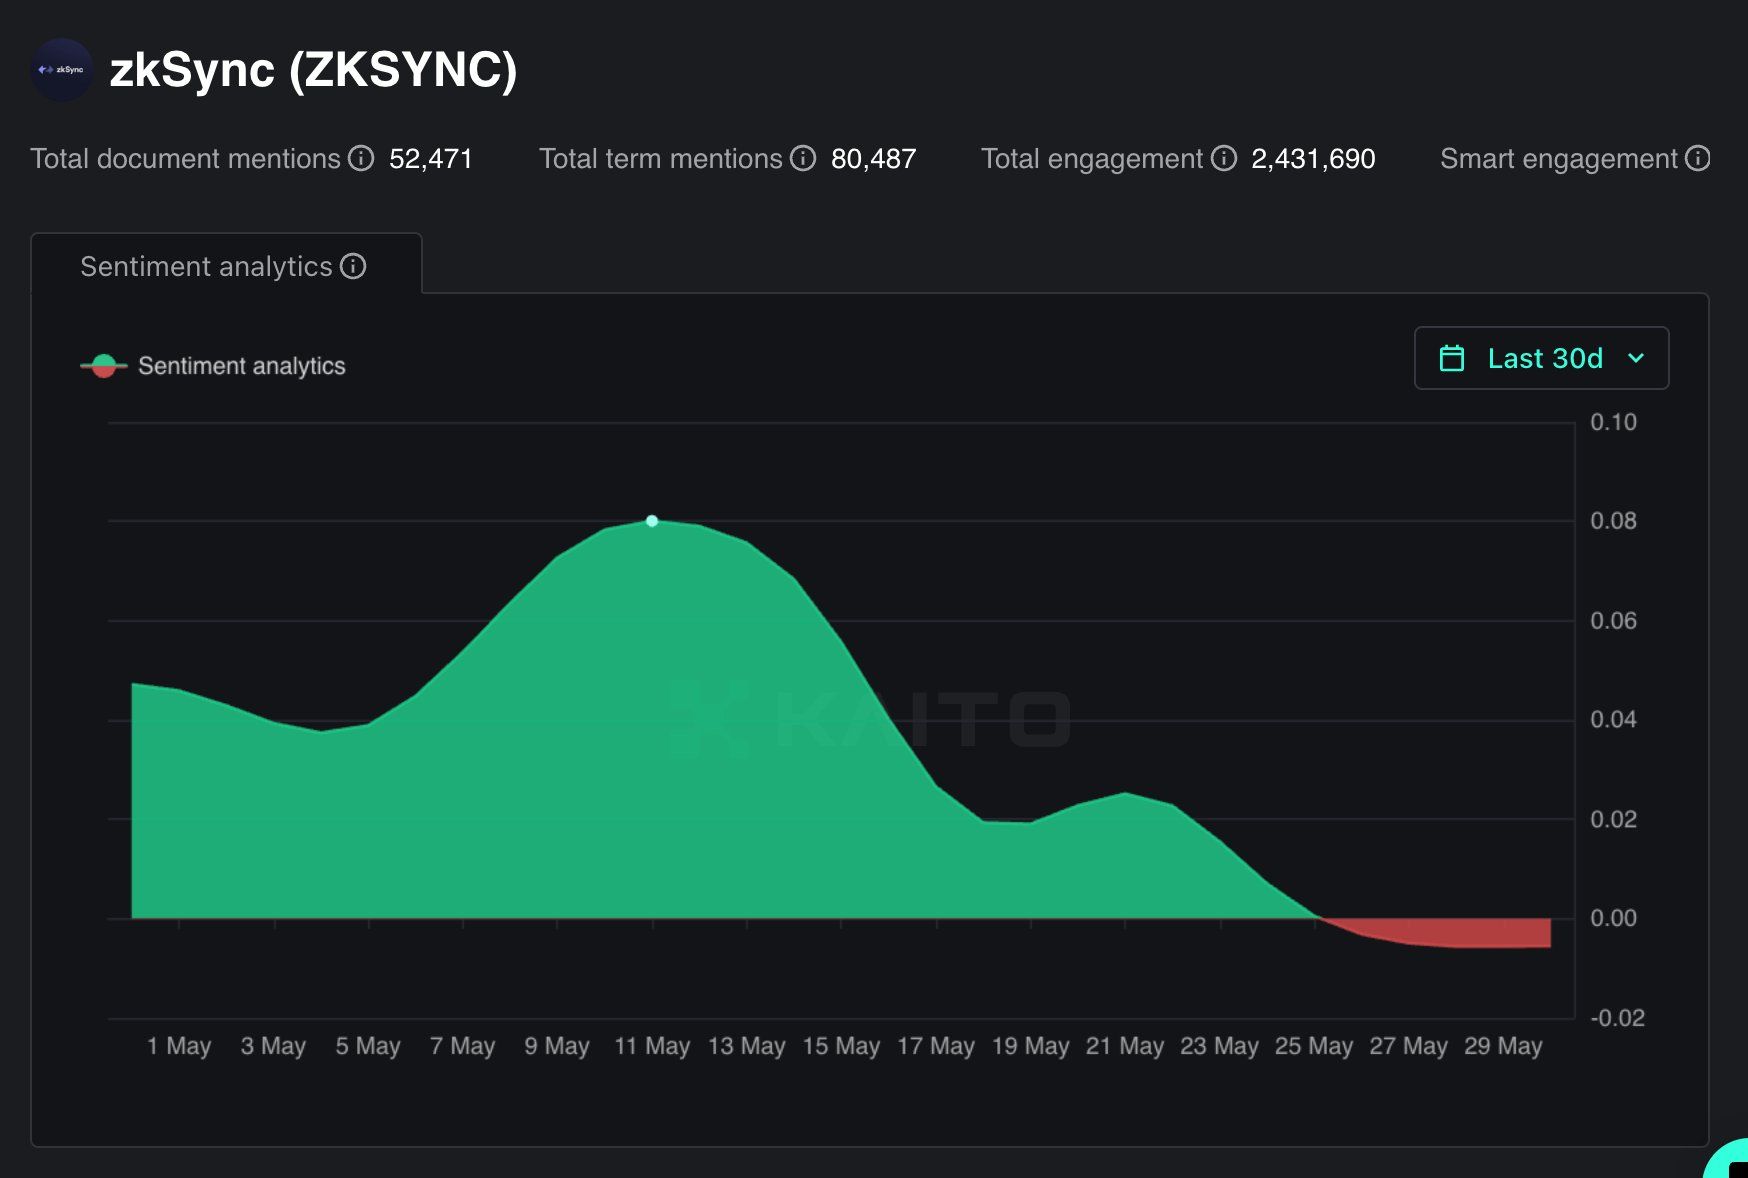Image resolution: width=1748 pixels, height=1178 pixels.
Task: Click the 80,487 term mentions value
Action: tap(873, 159)
